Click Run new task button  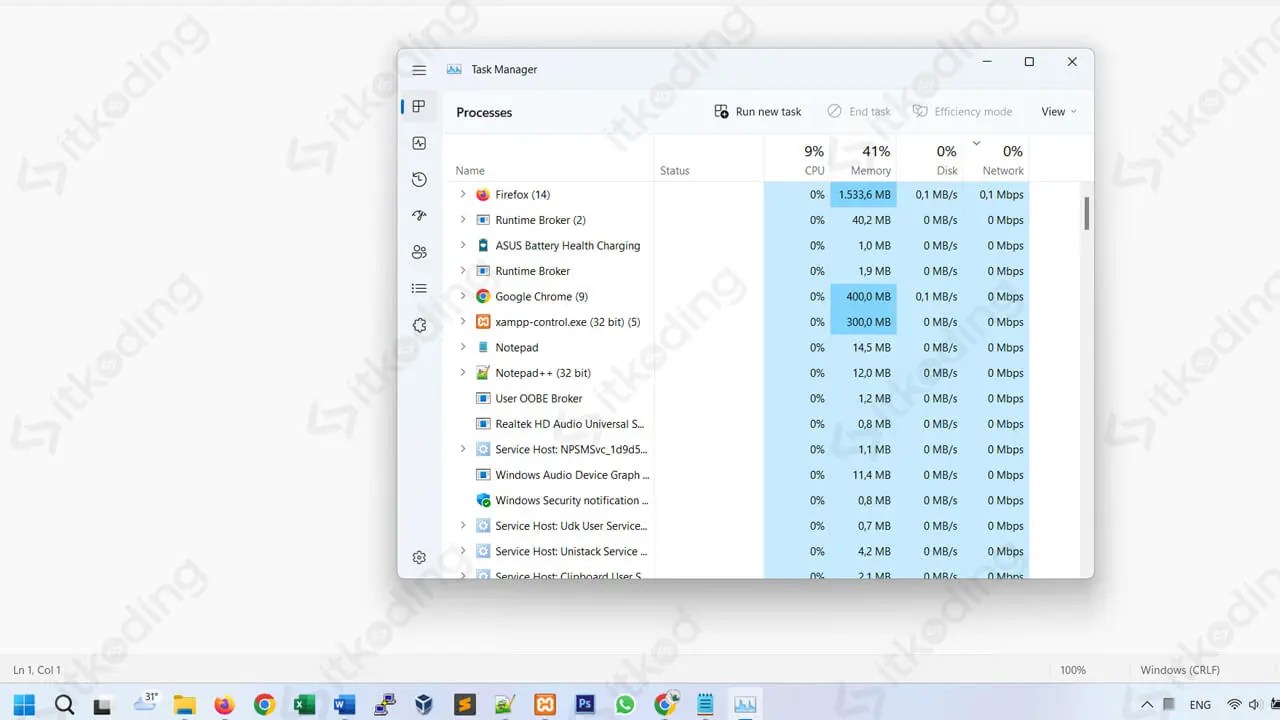tap(758, 112)
